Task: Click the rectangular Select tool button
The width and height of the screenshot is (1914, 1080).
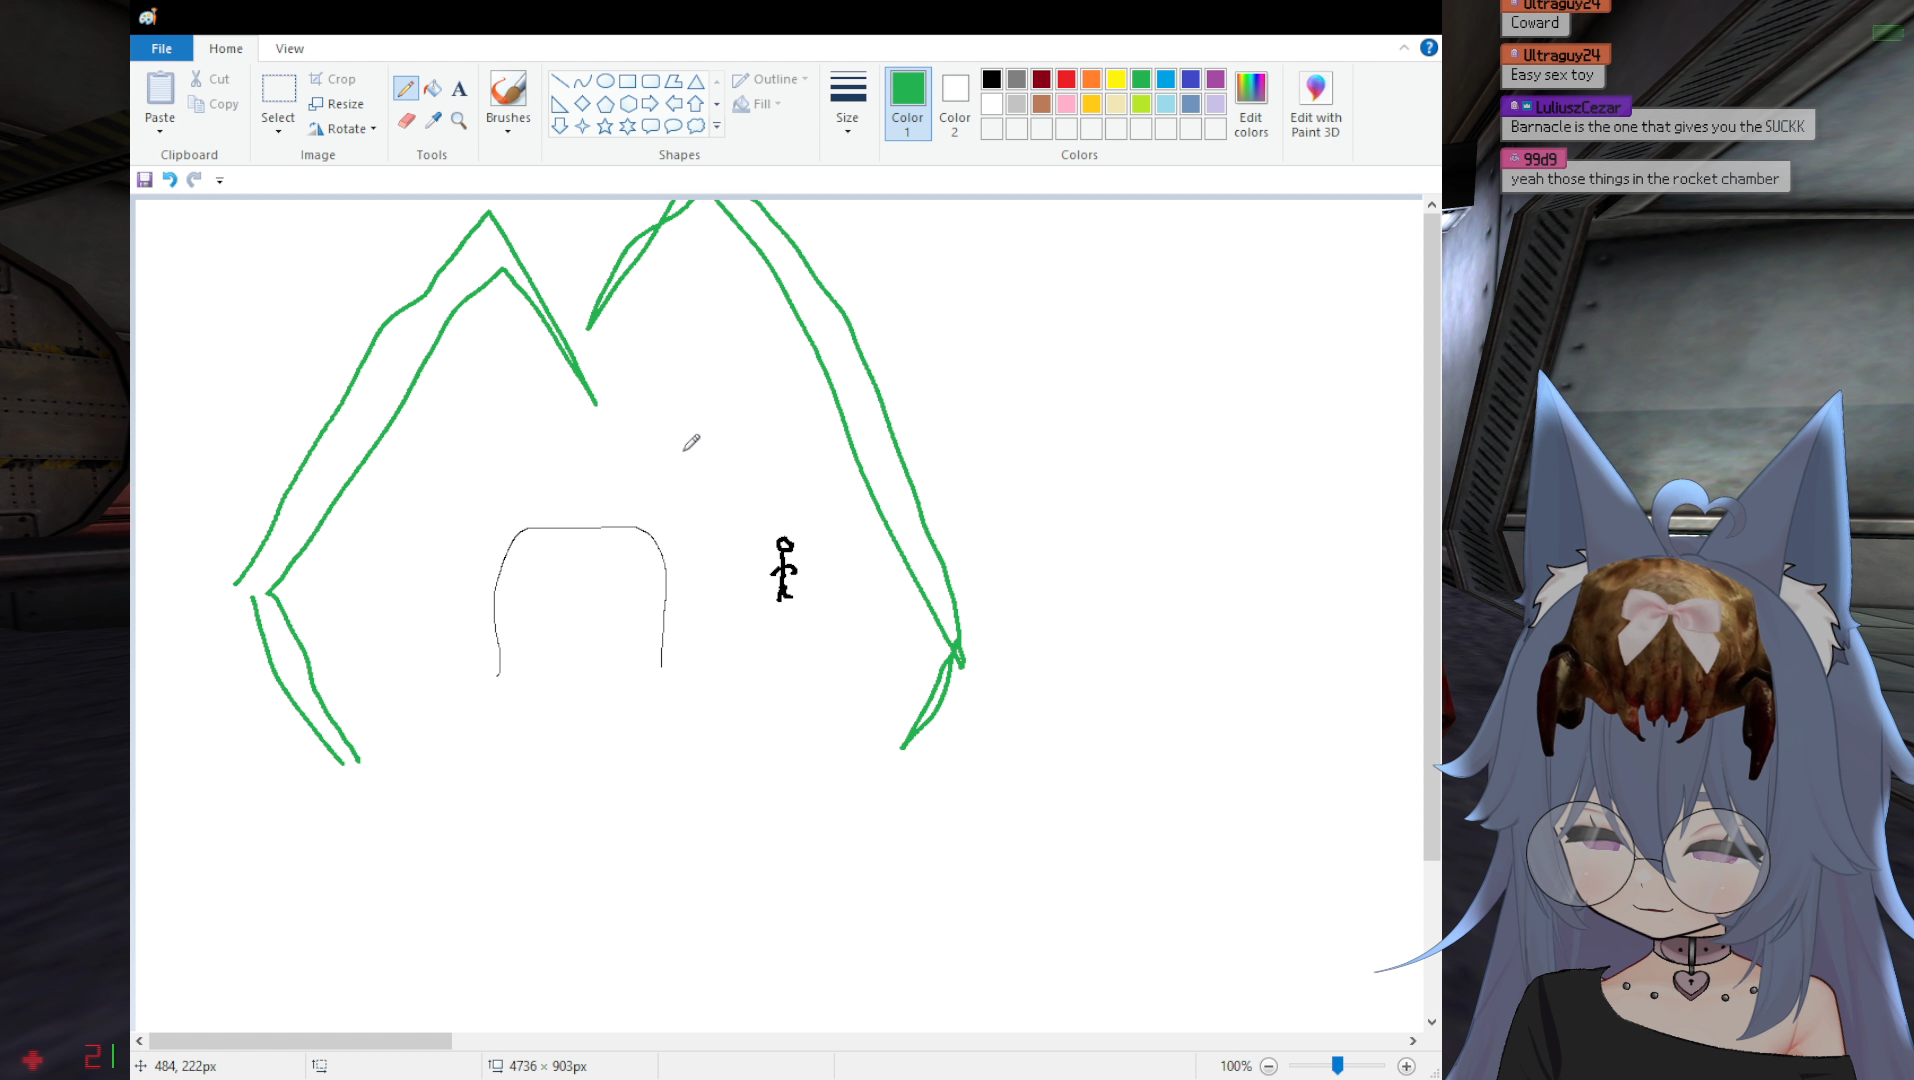Action: 278,89
